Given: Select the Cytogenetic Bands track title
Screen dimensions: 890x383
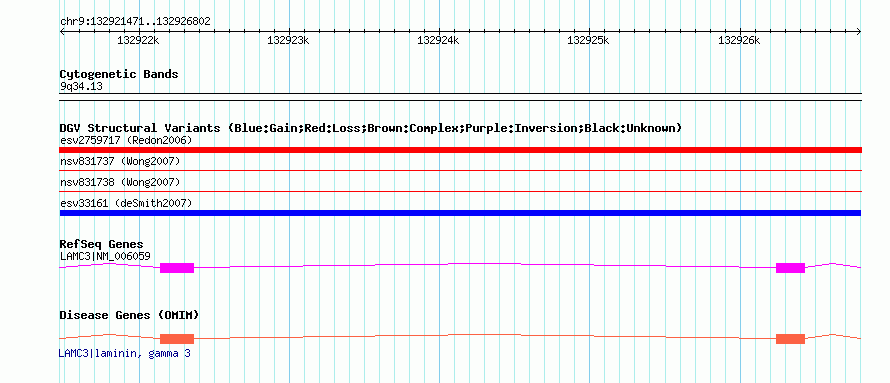Looking at the screenshot, I should point(119,74).
